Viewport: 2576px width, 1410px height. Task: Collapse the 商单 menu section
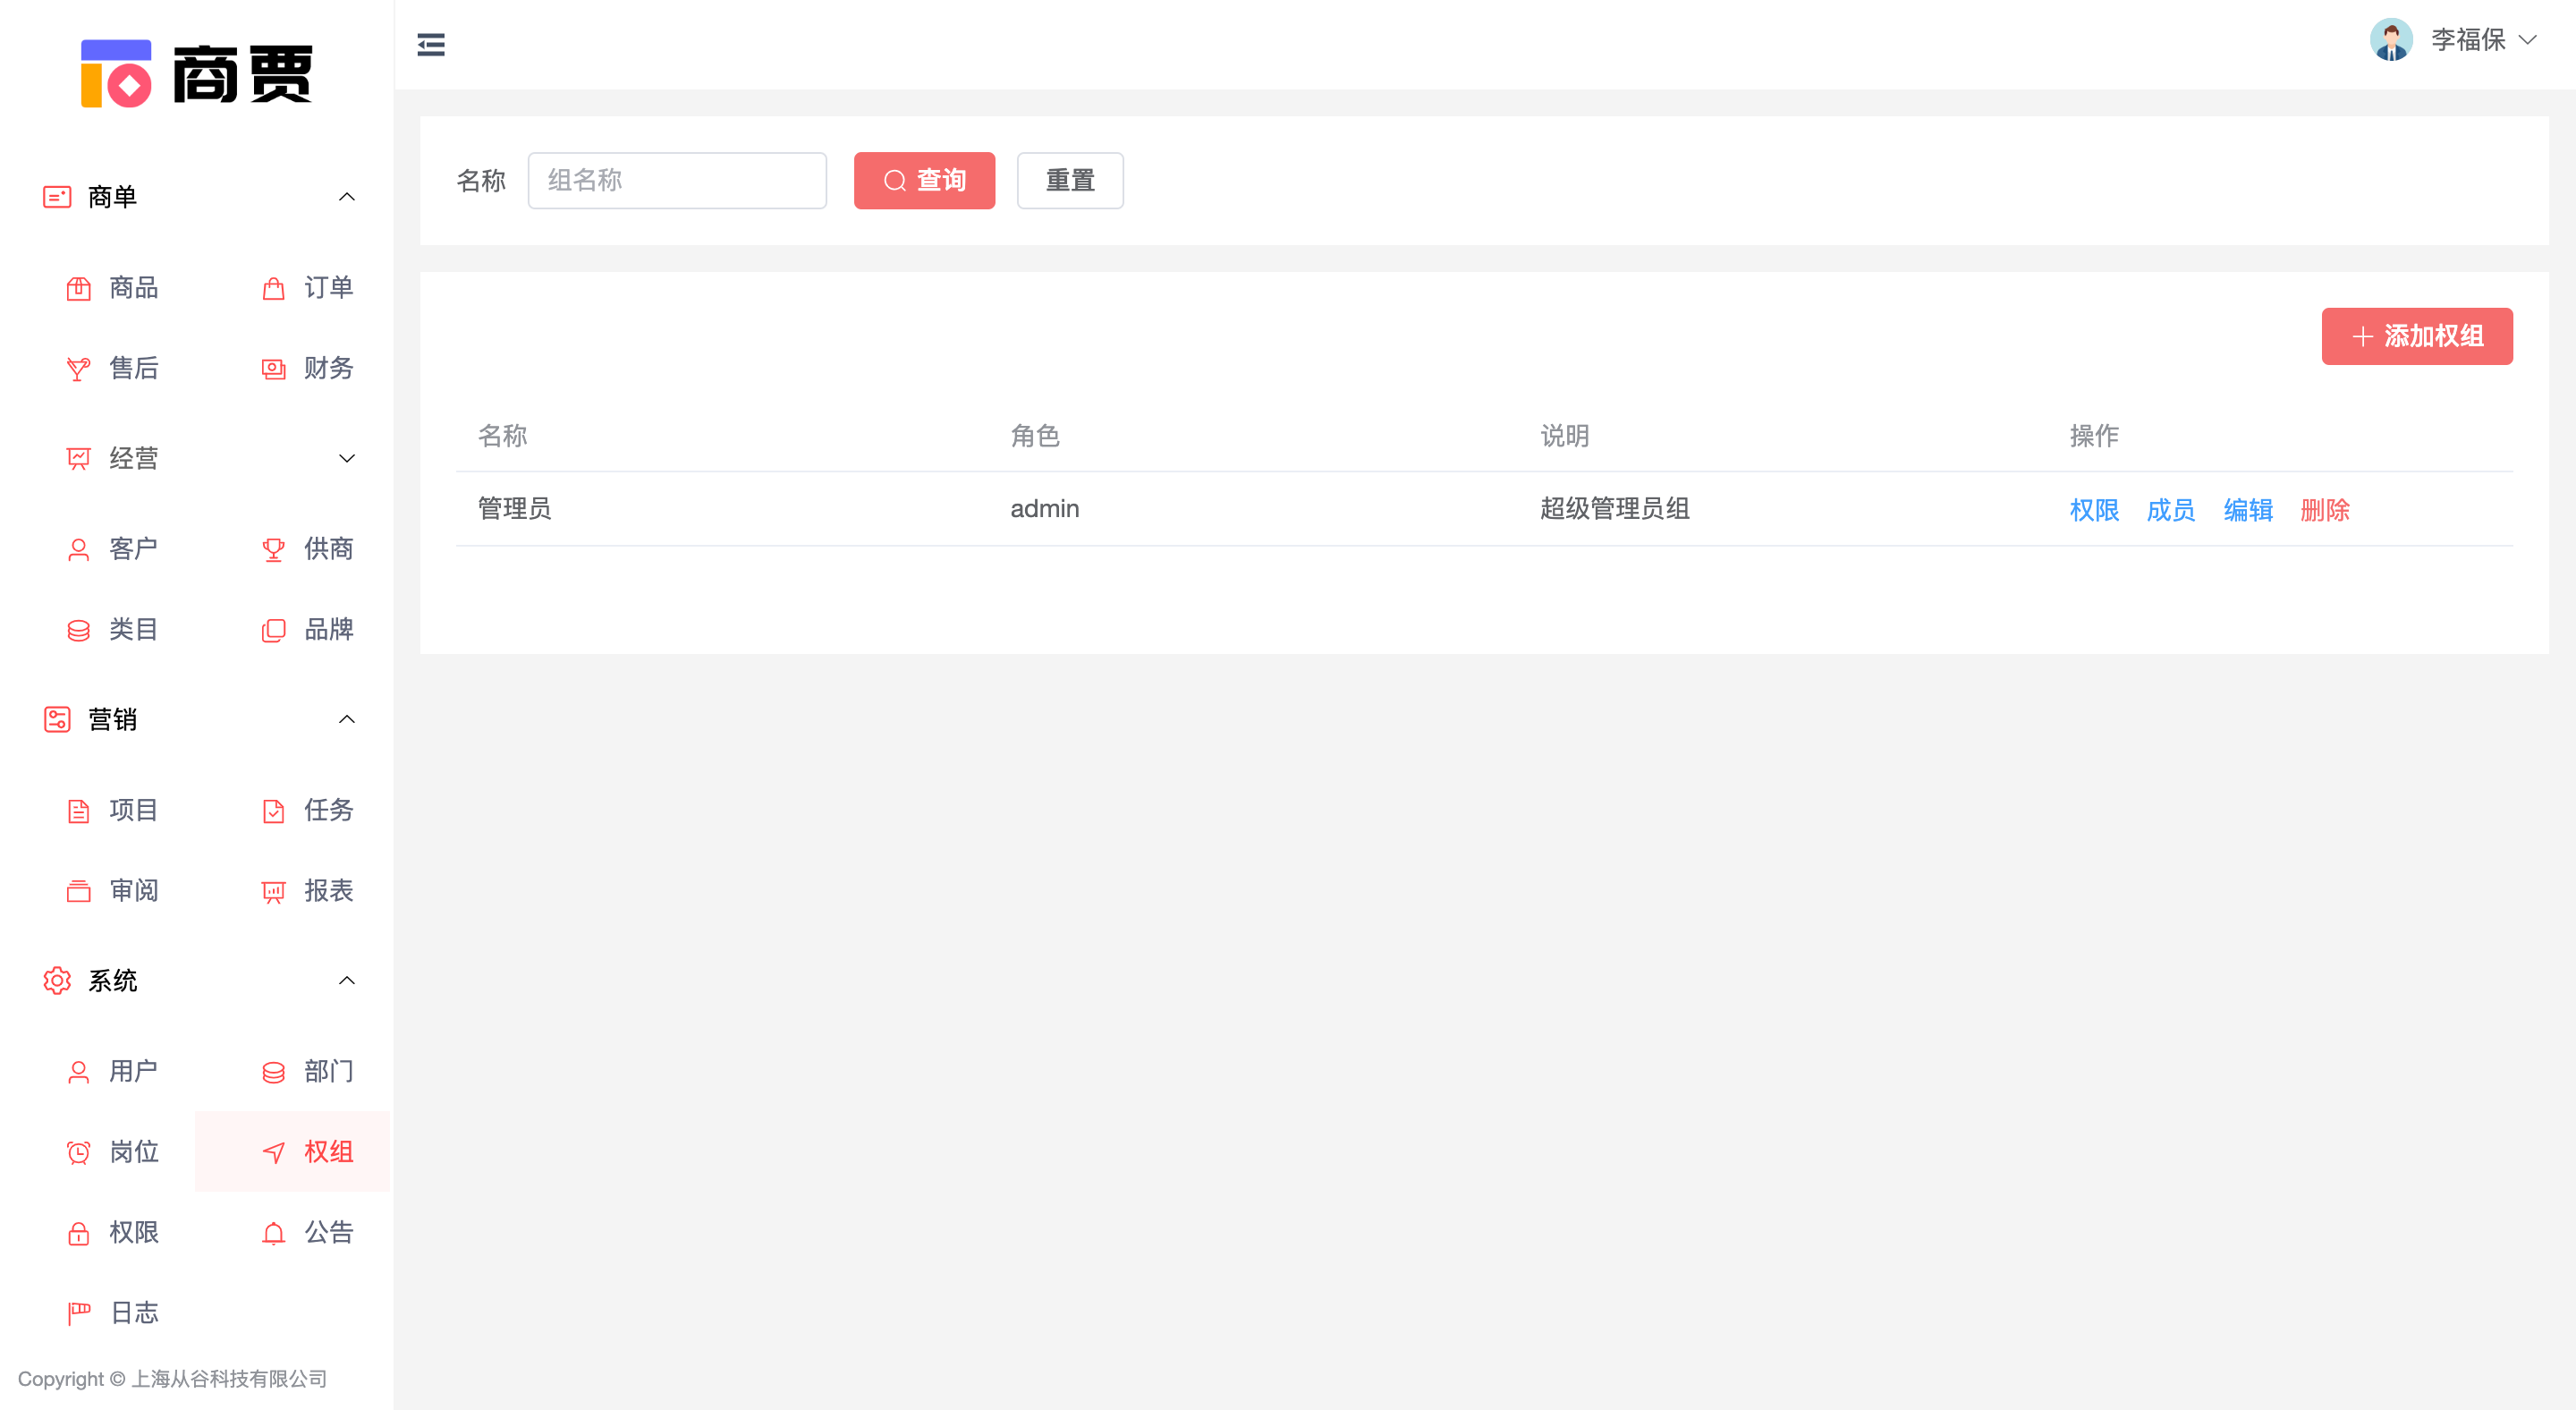click(346, 197)
